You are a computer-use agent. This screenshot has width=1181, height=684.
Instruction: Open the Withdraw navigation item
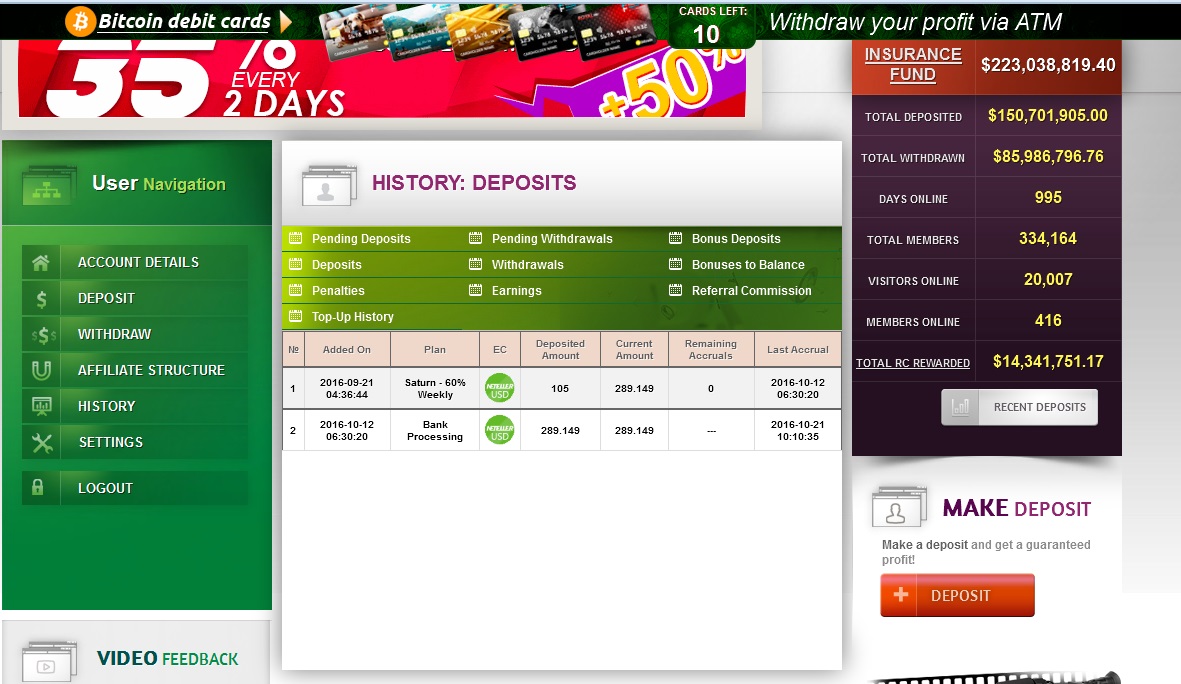114,334
